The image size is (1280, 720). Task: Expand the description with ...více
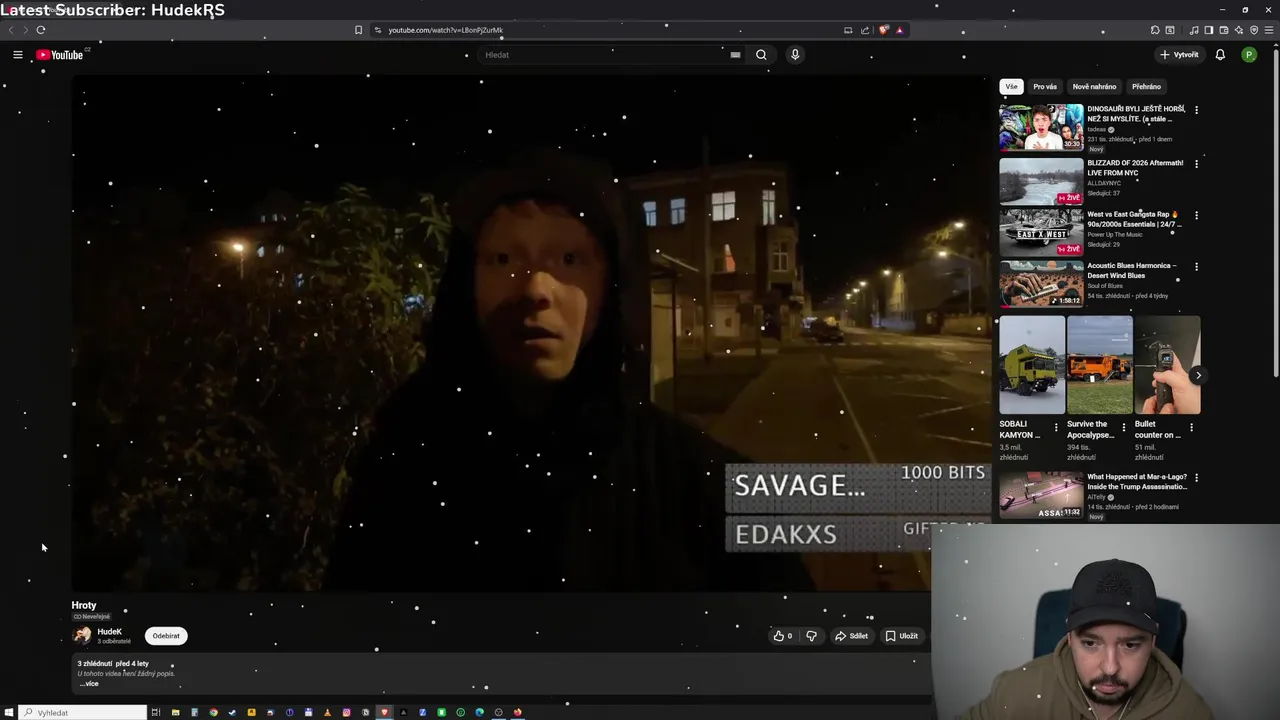pos(89,684)
